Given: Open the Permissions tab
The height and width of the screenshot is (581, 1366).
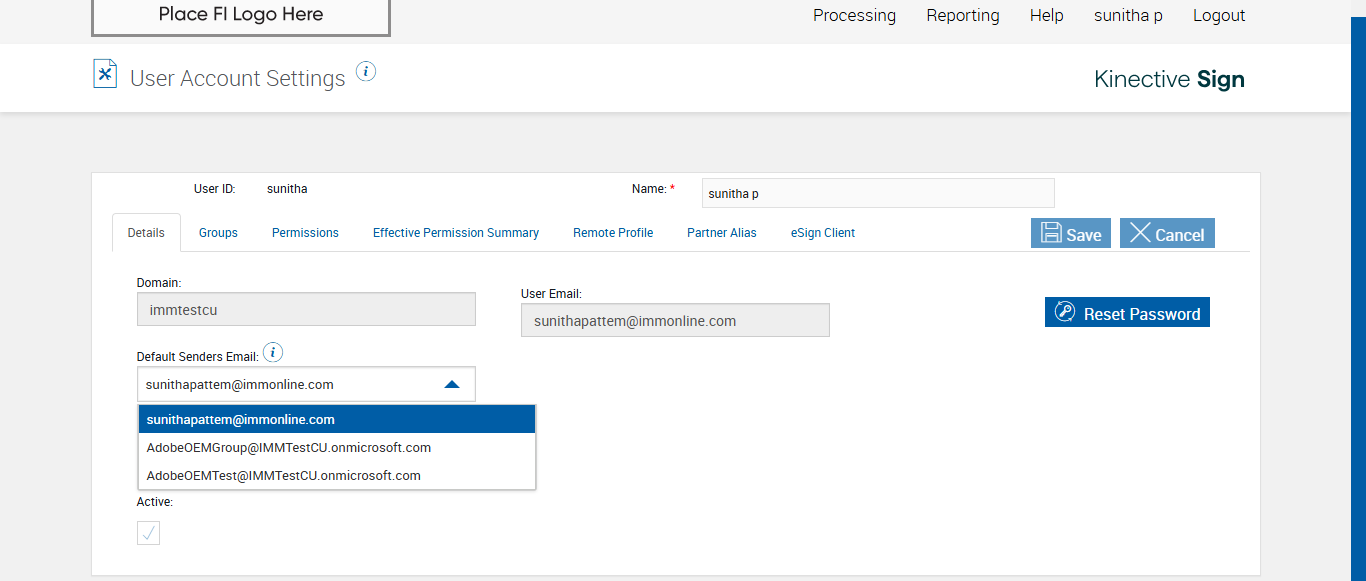Looking at the screenshot, I should coord(305,233).
